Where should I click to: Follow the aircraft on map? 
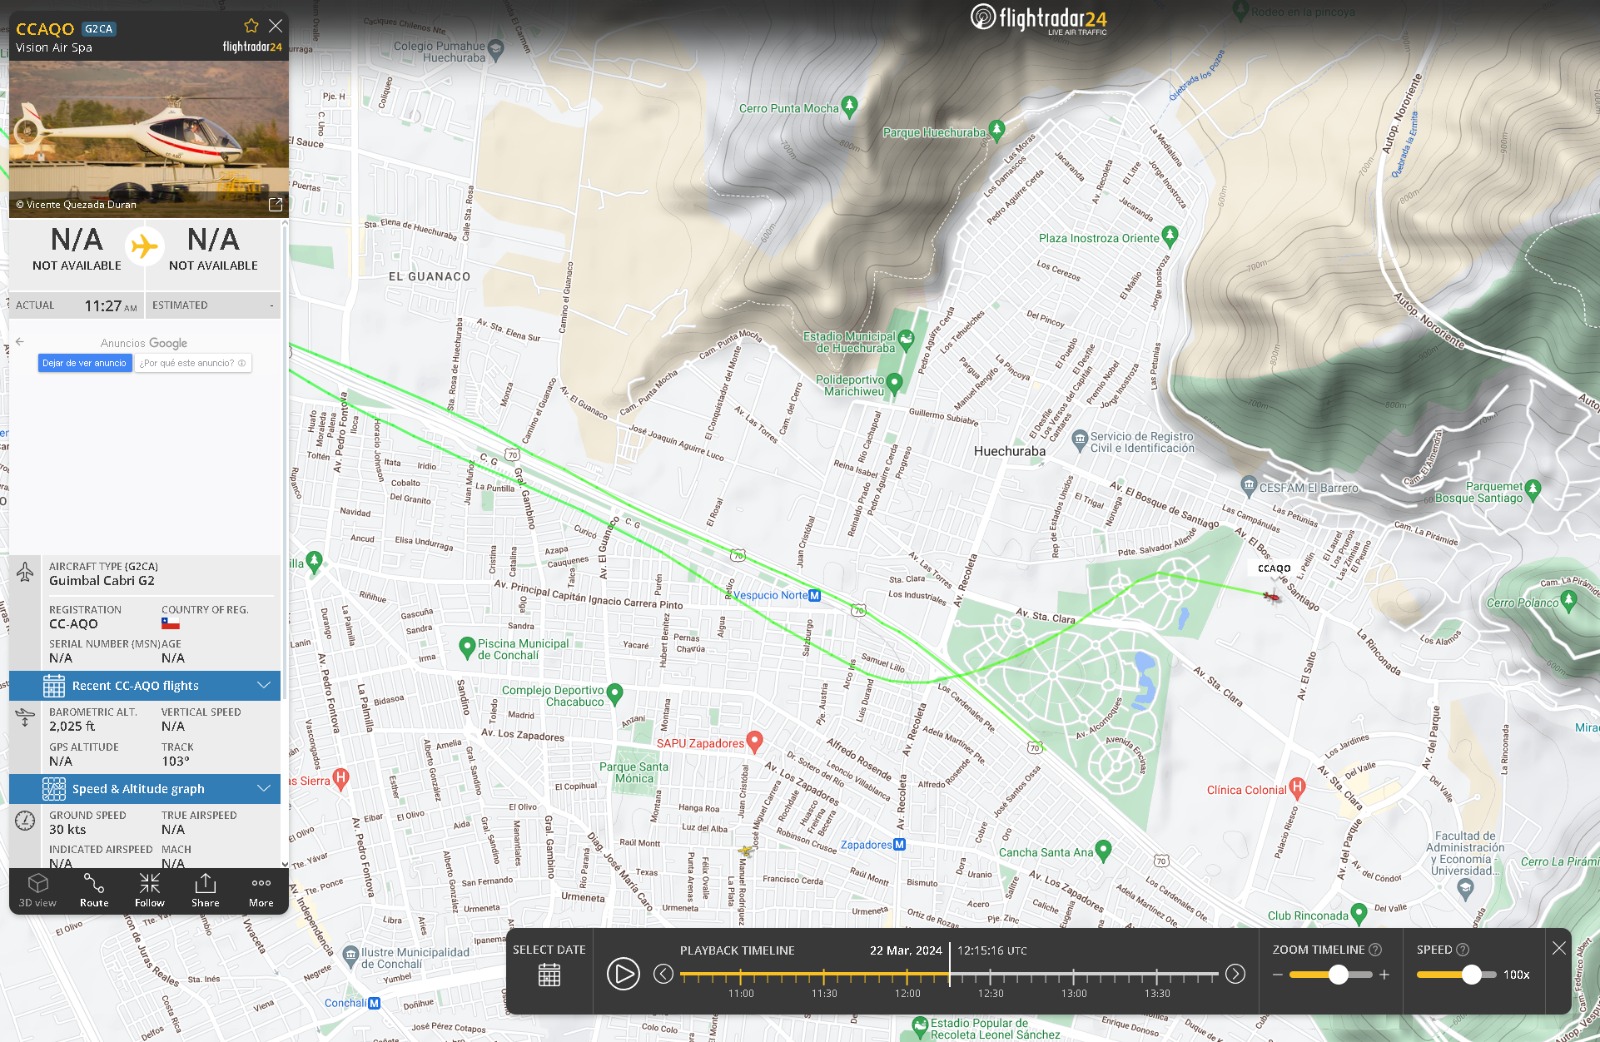150,890
